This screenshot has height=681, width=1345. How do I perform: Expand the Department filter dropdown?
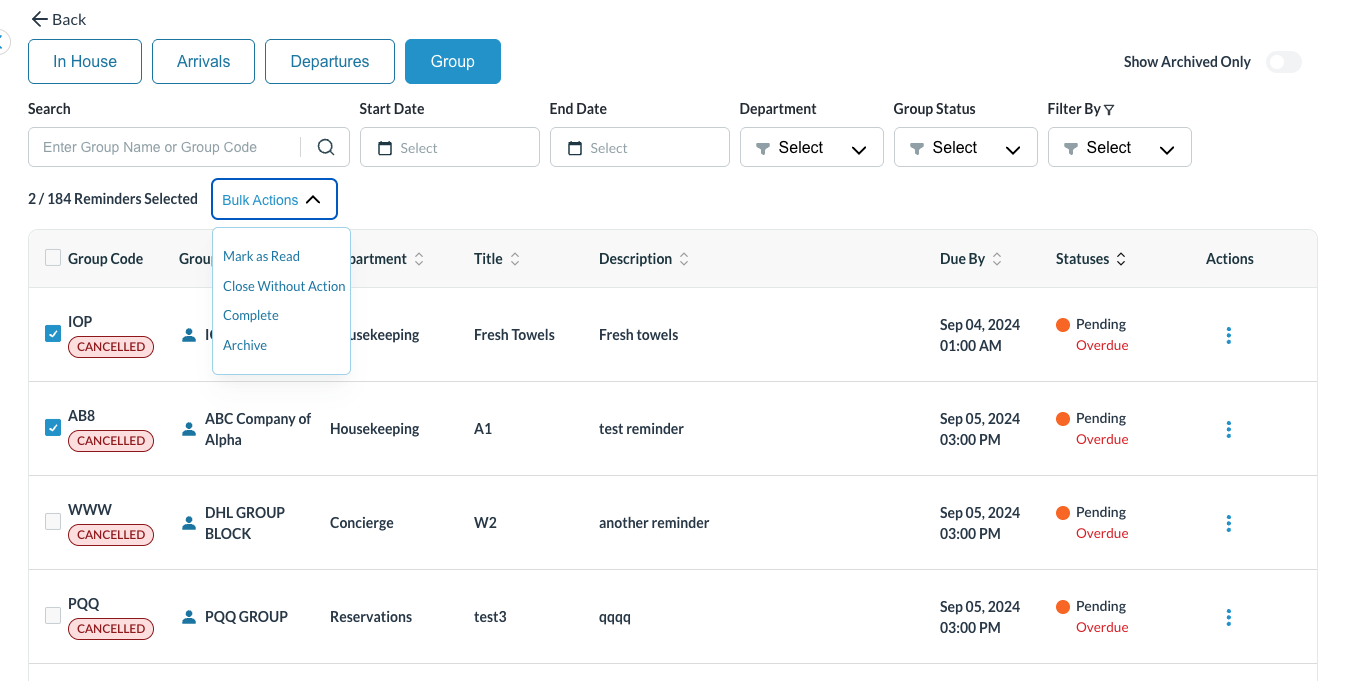point(811,147)
